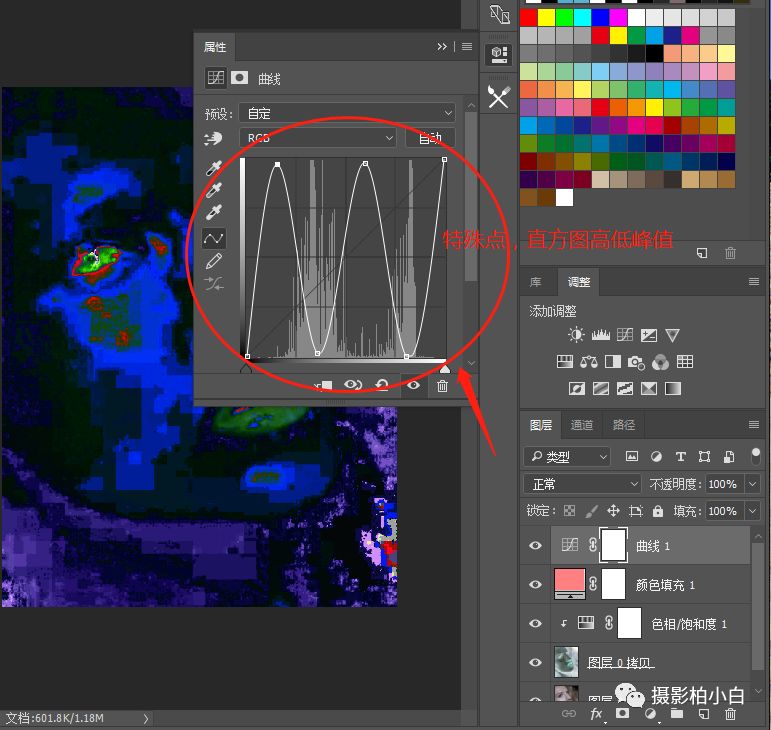Click the 自动 auto button
Image resolution: width=771 pixels, height=730 pixels.
[x=430, y=138]
